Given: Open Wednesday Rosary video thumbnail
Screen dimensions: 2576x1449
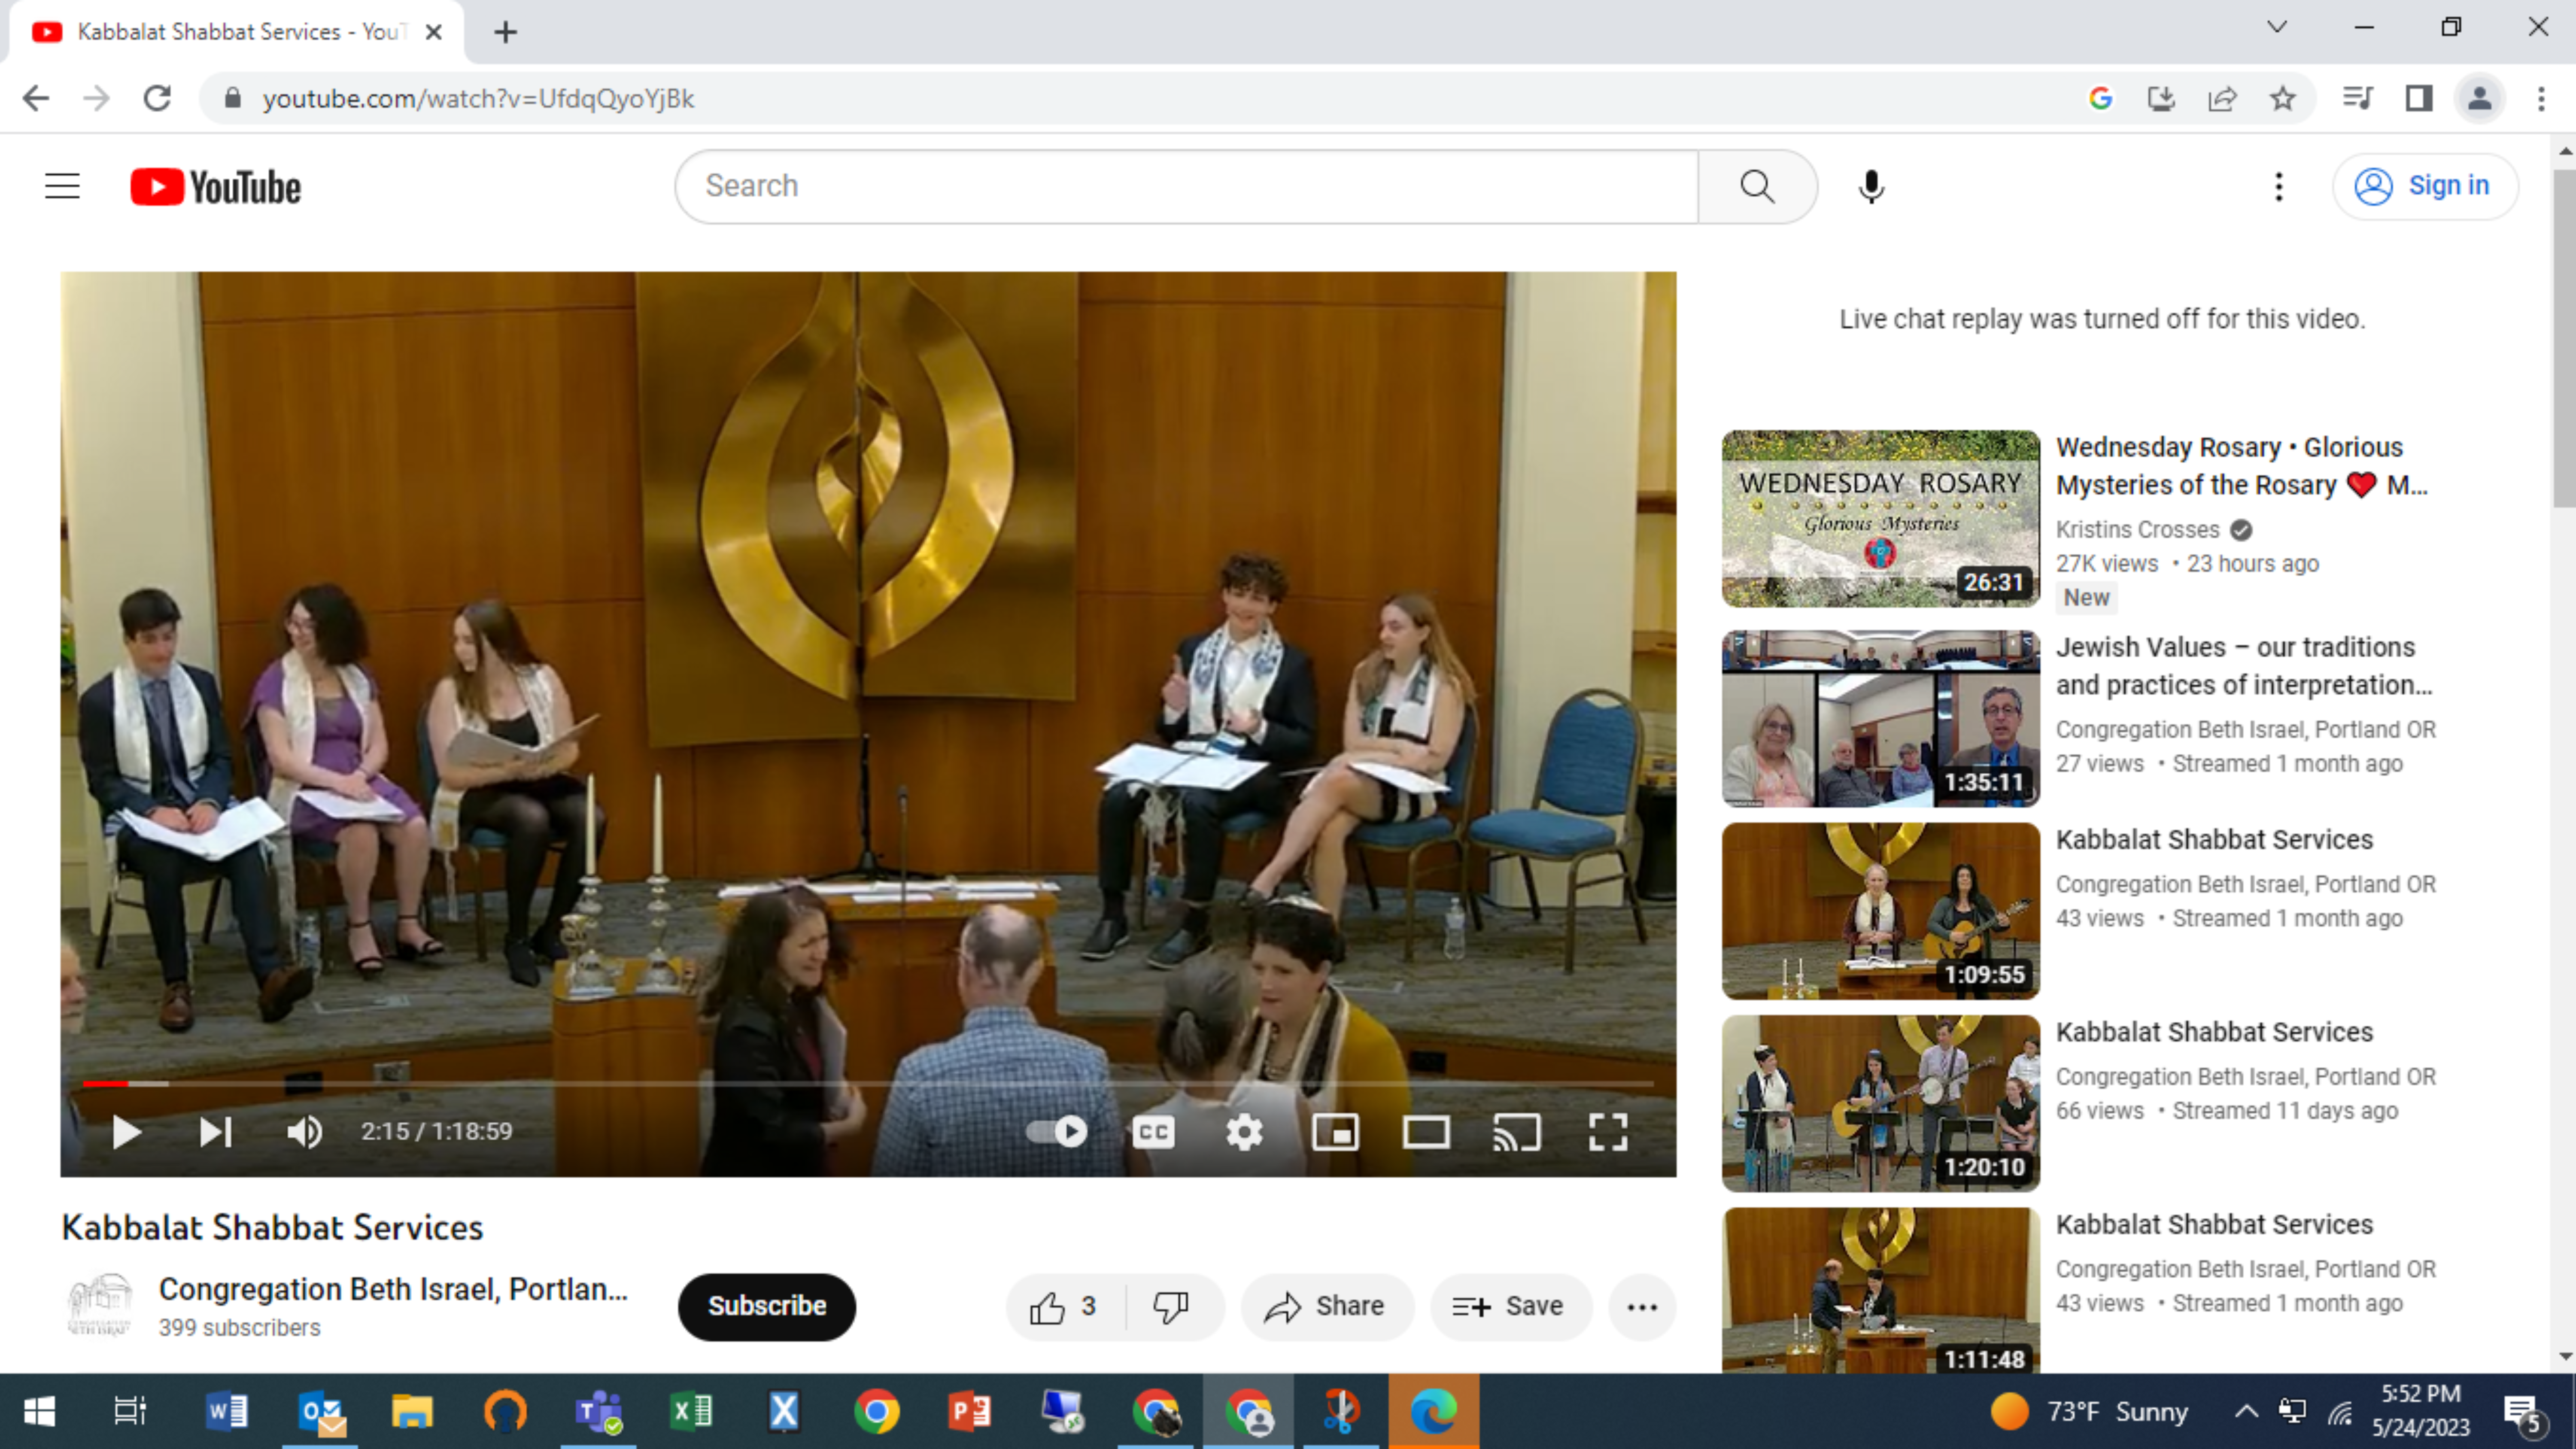Looking at the screenshot, I should 1880,519.
